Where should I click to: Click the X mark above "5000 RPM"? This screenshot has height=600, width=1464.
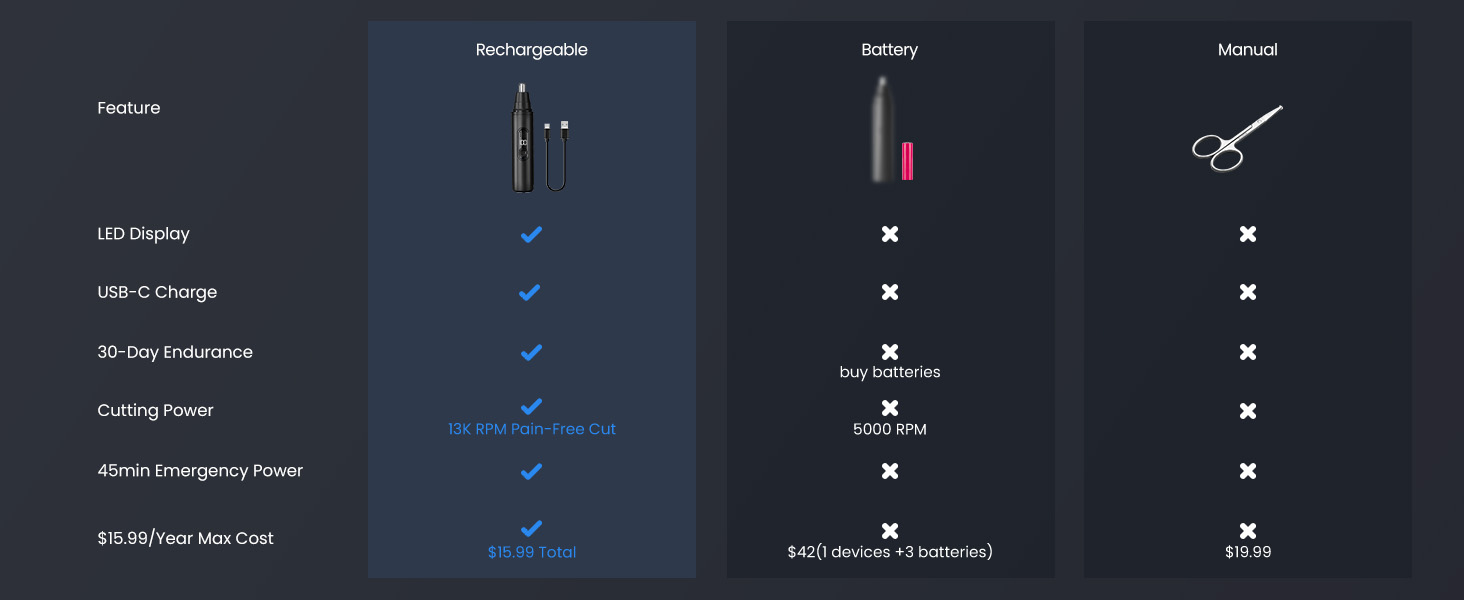point(889,408)
